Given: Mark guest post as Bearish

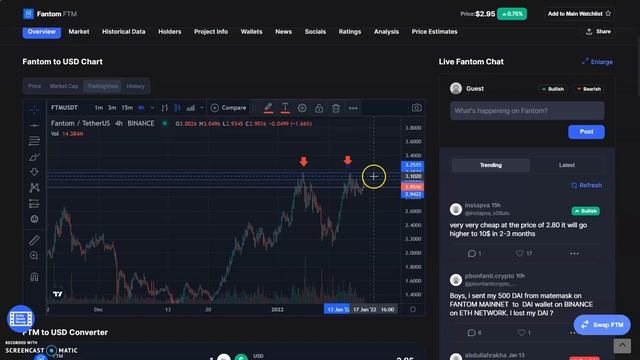Looking at the screenshot, I should click(589, 89).
